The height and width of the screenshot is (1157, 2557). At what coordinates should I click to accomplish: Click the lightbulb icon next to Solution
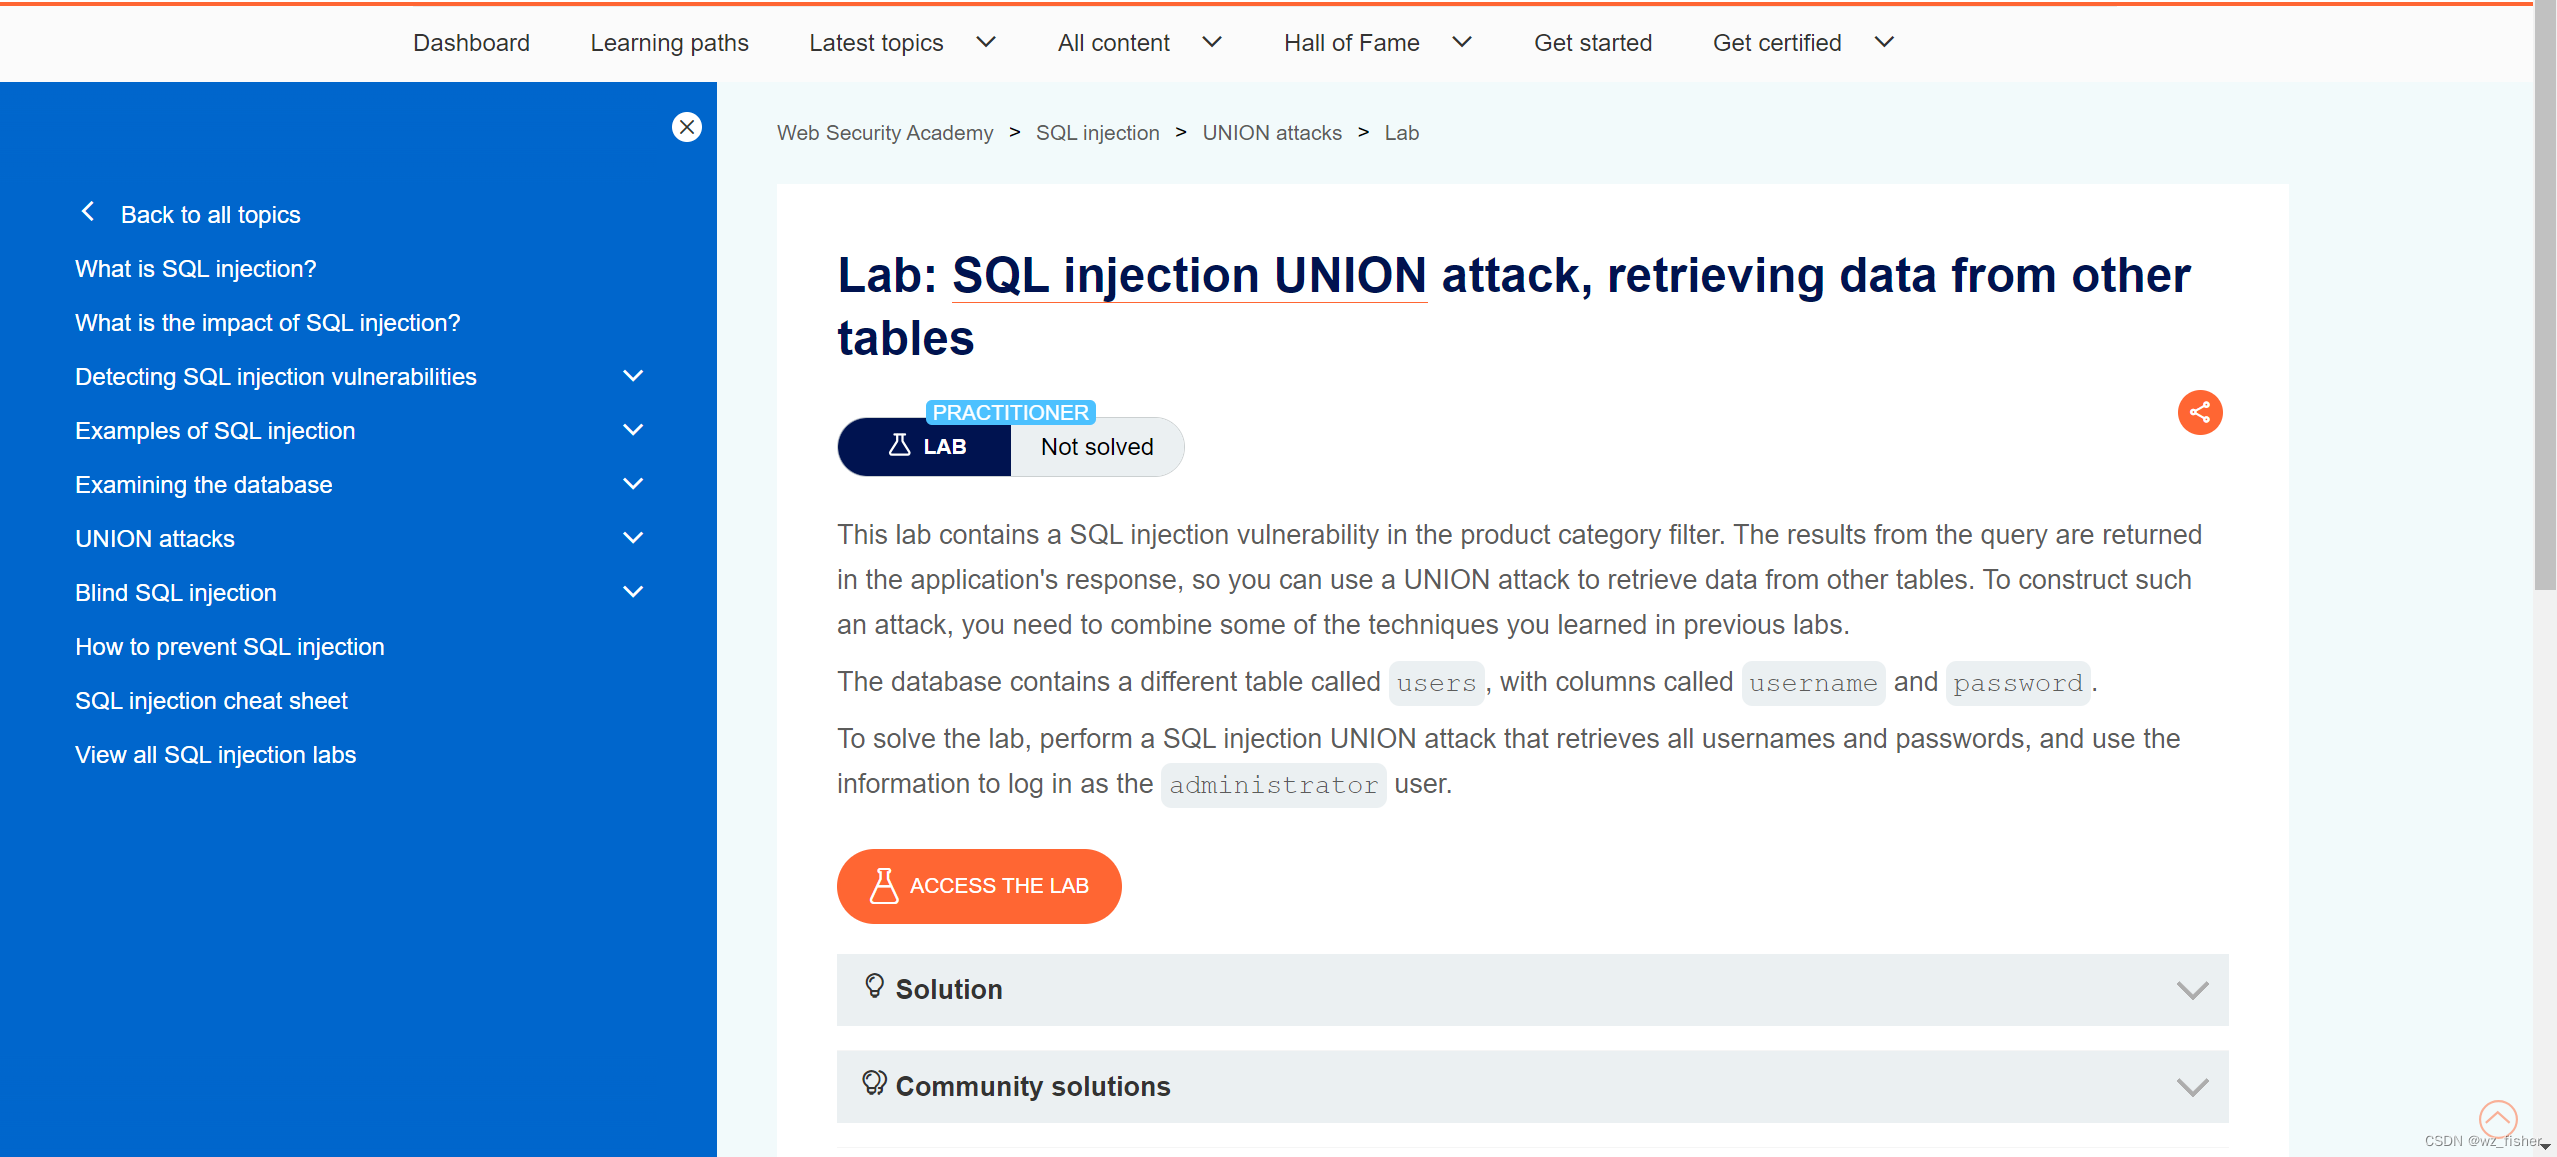874,986
